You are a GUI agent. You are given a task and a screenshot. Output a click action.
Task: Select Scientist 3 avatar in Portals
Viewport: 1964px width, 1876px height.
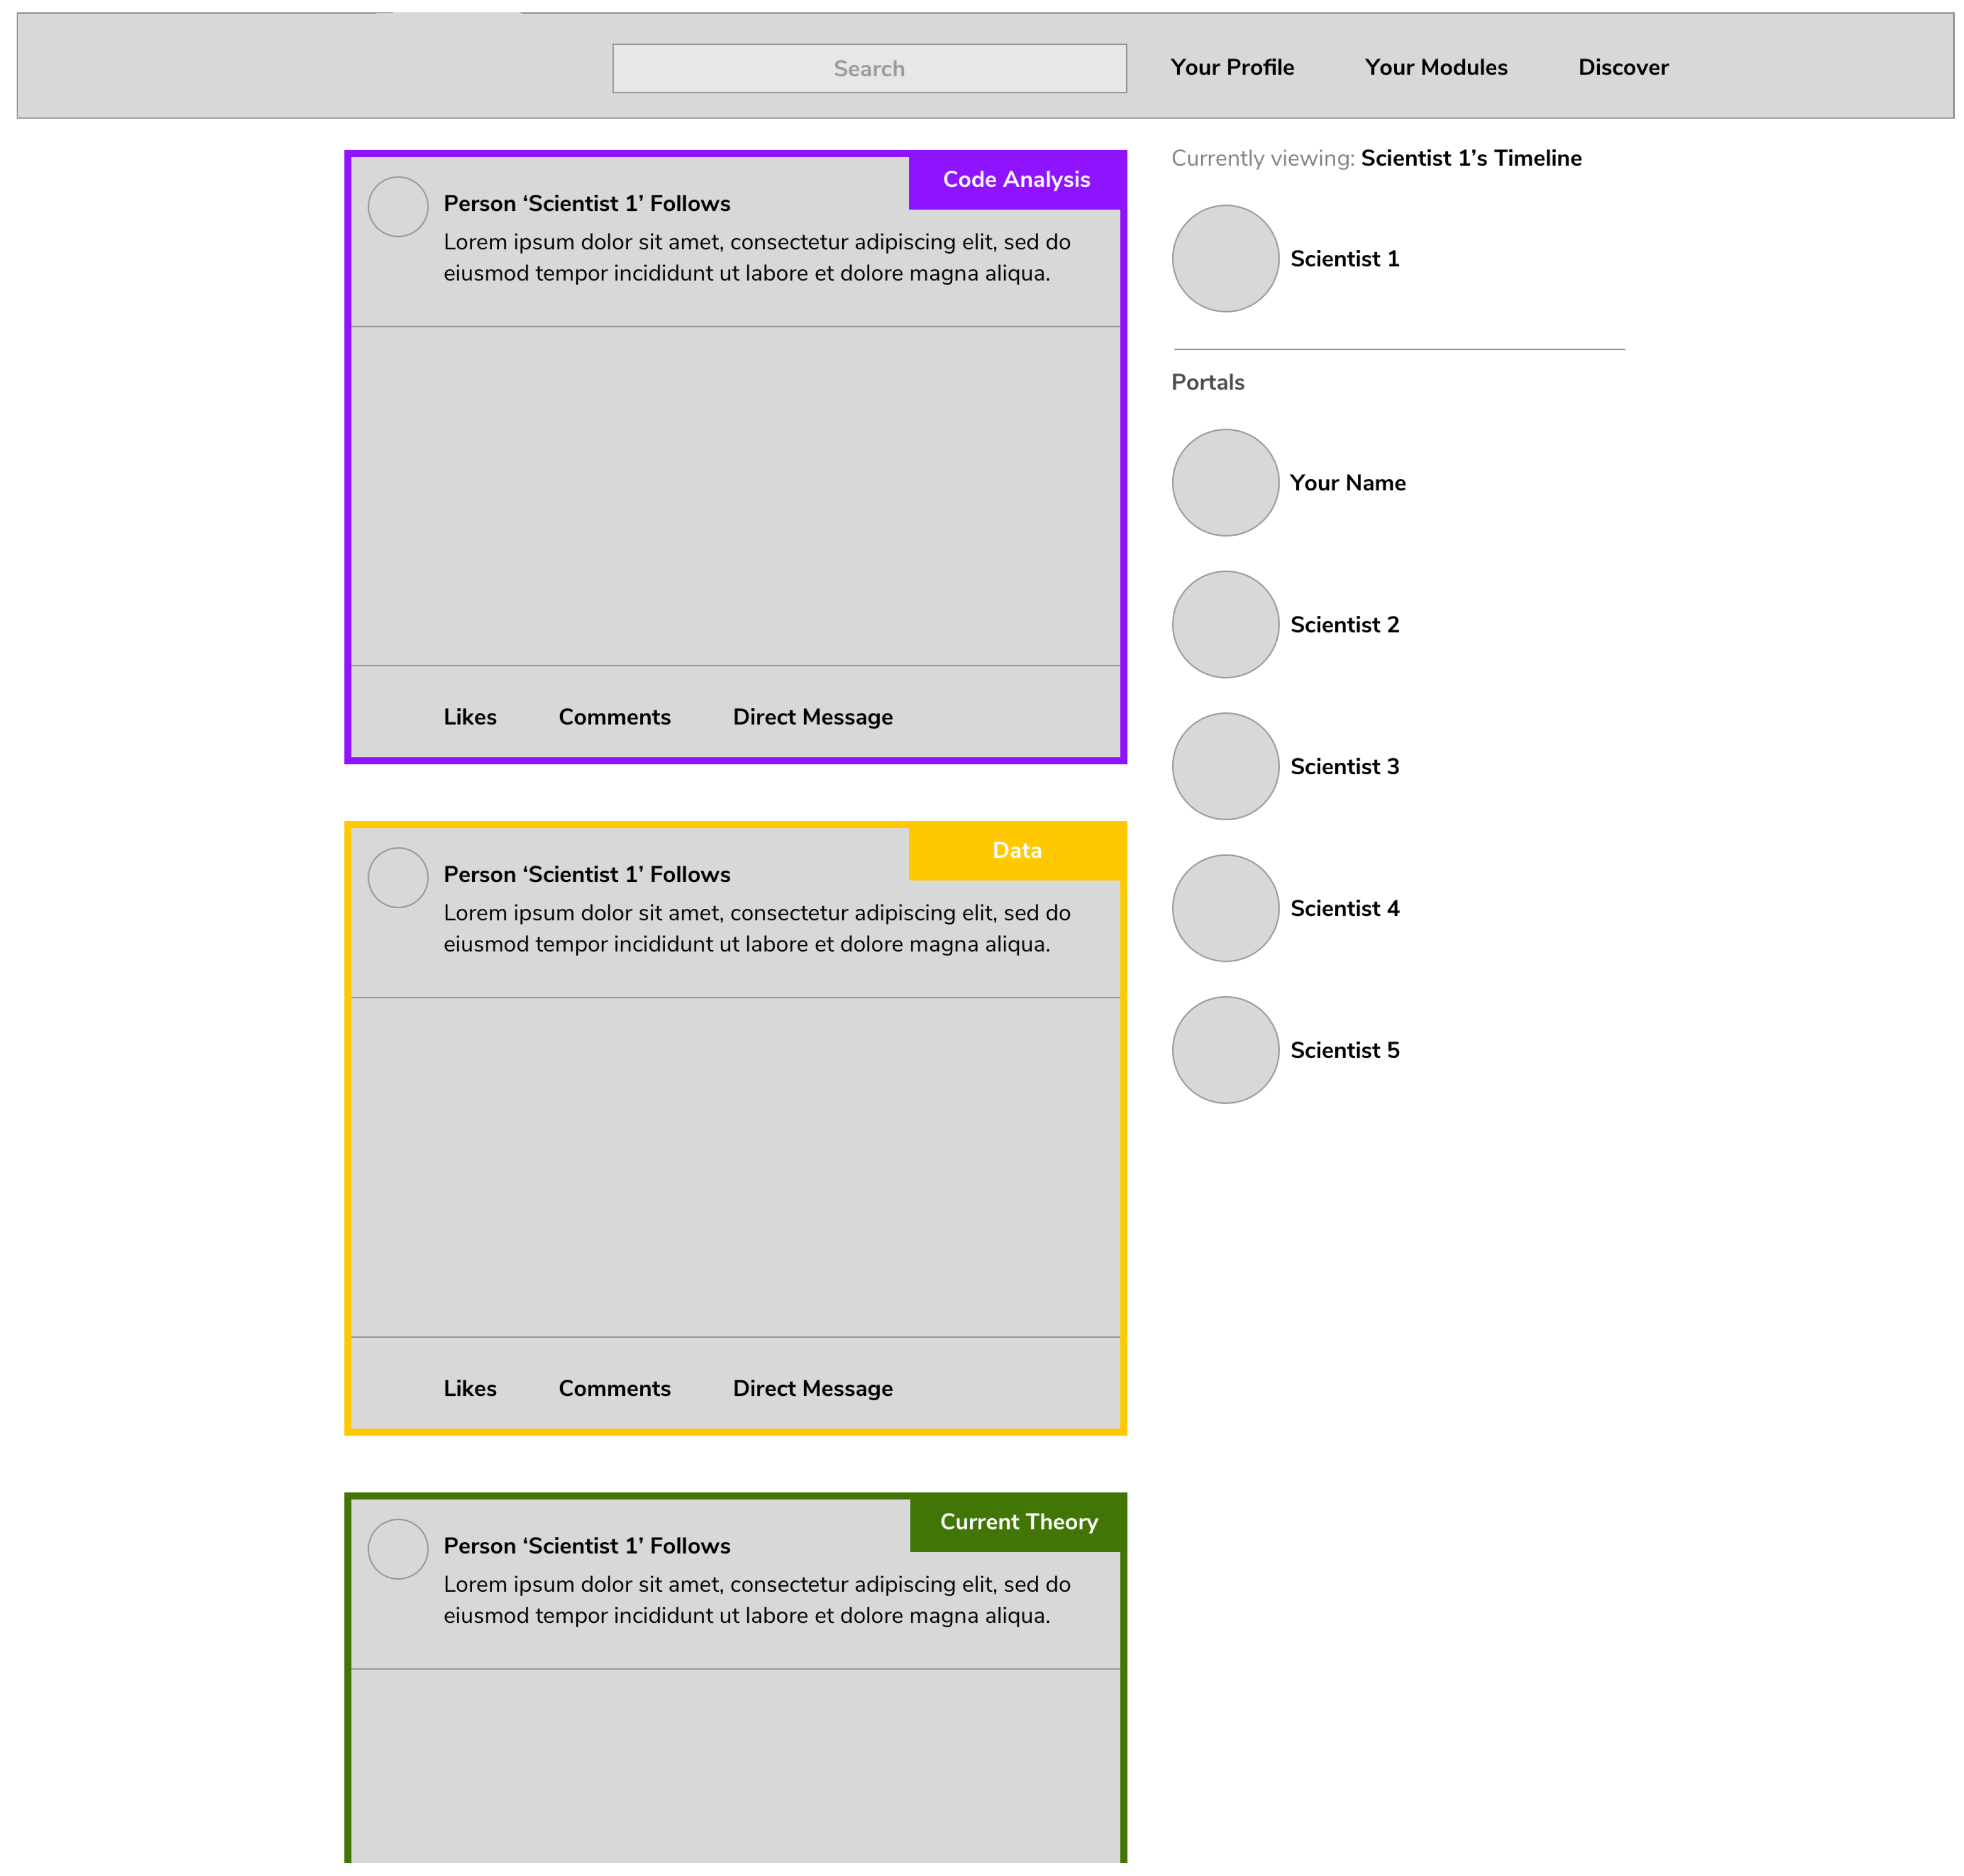[x=1225, y=766]
